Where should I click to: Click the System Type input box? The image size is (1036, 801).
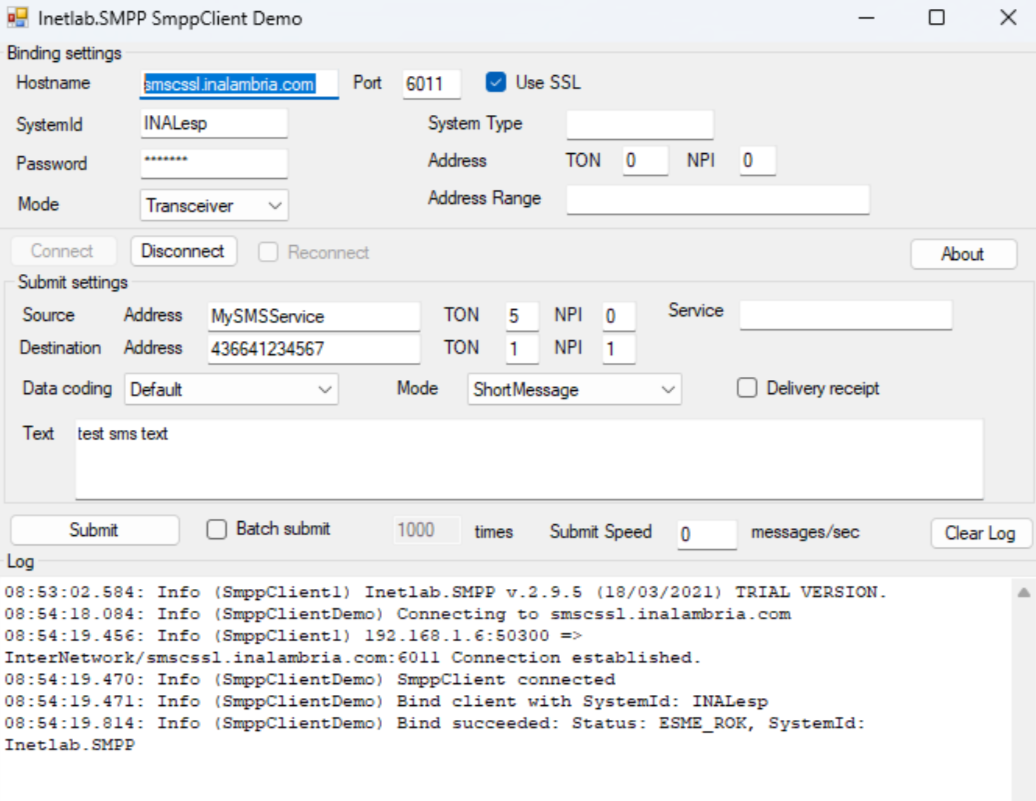click(640, 124)
